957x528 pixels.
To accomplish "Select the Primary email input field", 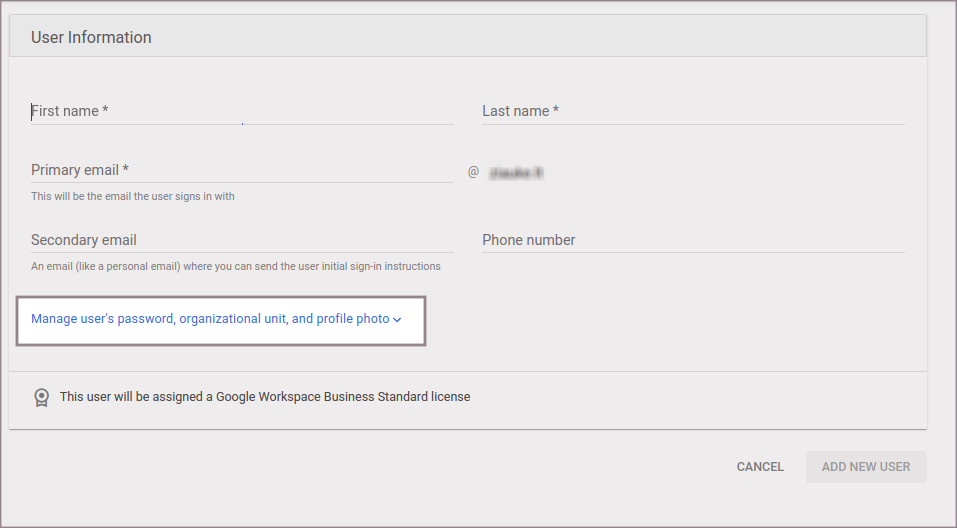I will point(241,170).
